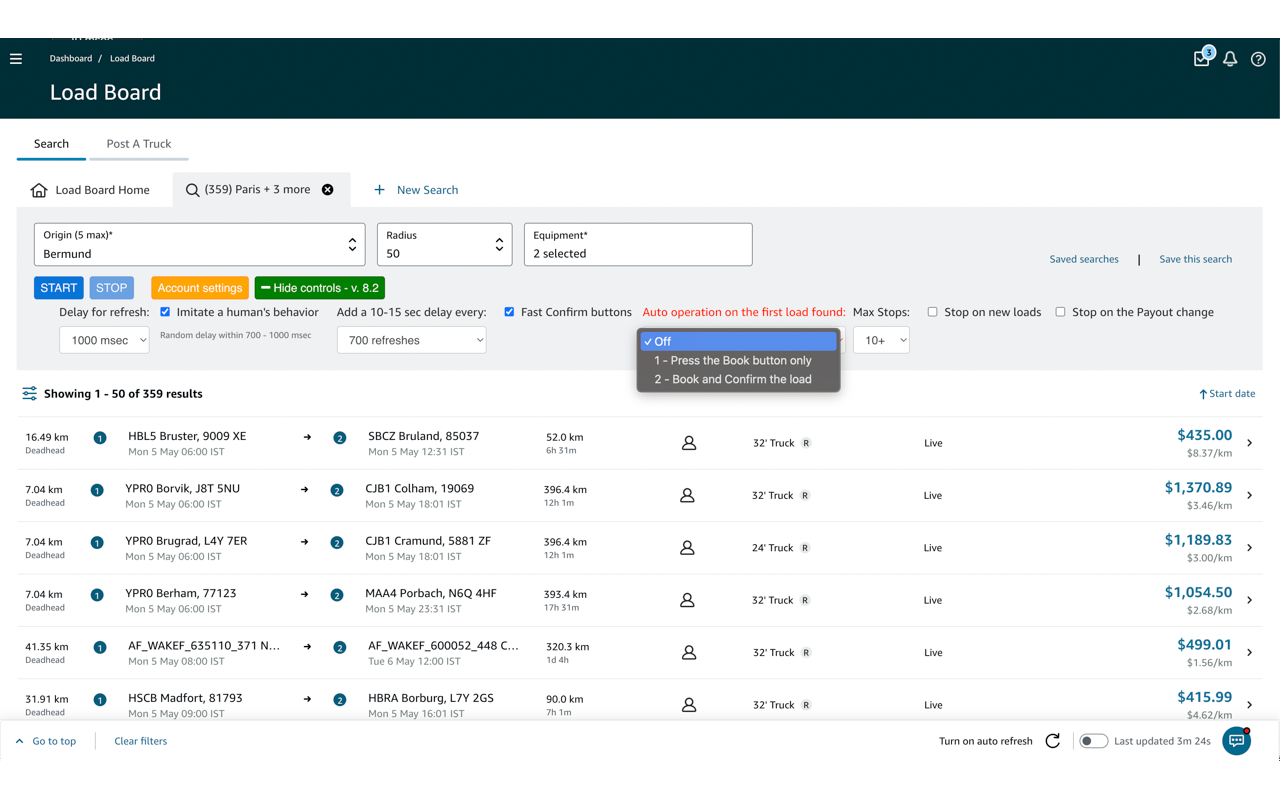1280x800 pixels.
Task: Enable Stop on new loads
Action: tap(932, 312)
